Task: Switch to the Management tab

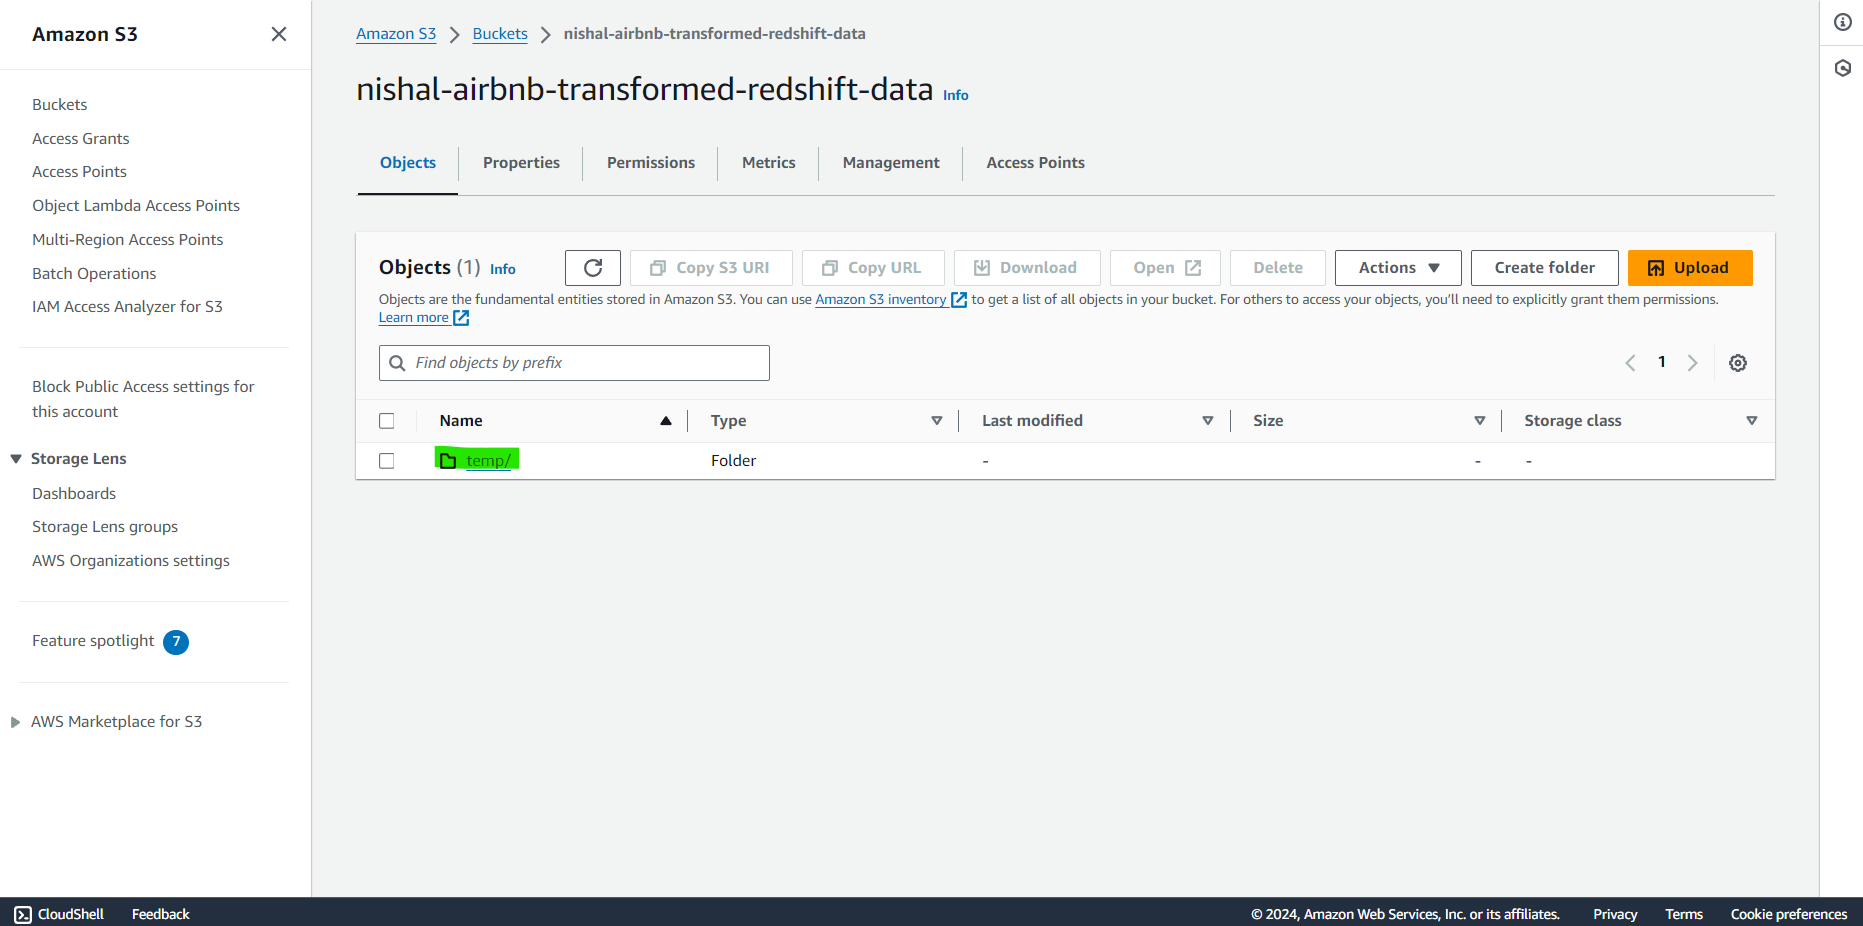Action: pyautogui.click(x=891, y=163)
